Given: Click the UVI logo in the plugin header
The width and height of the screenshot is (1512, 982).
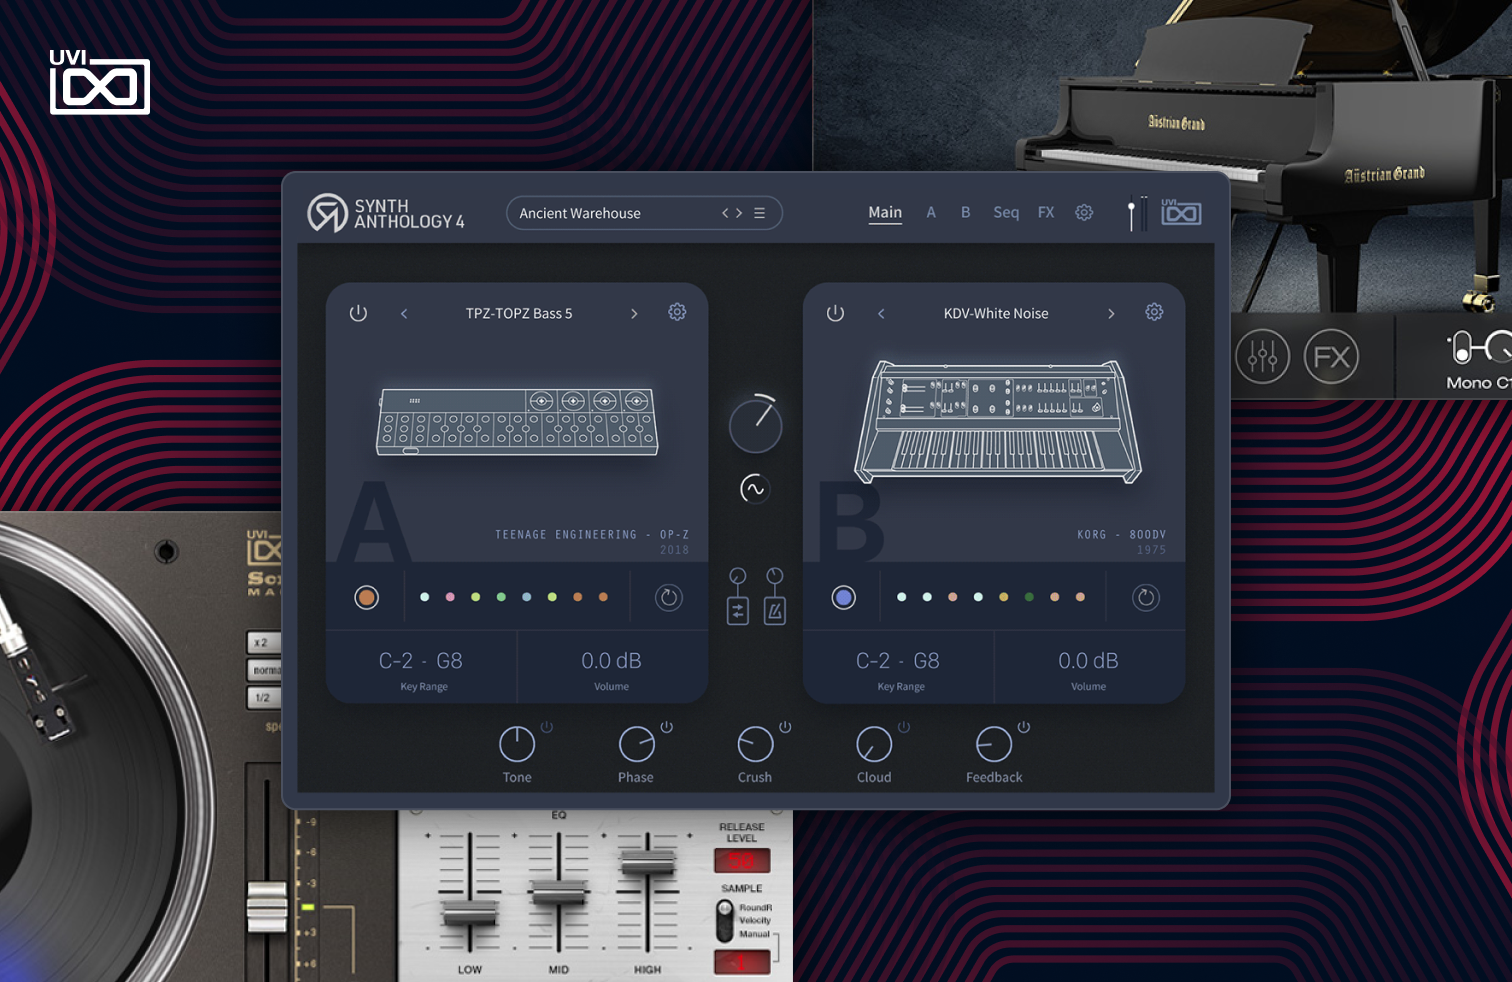Looking at the screenshot, I should 1181,211.
